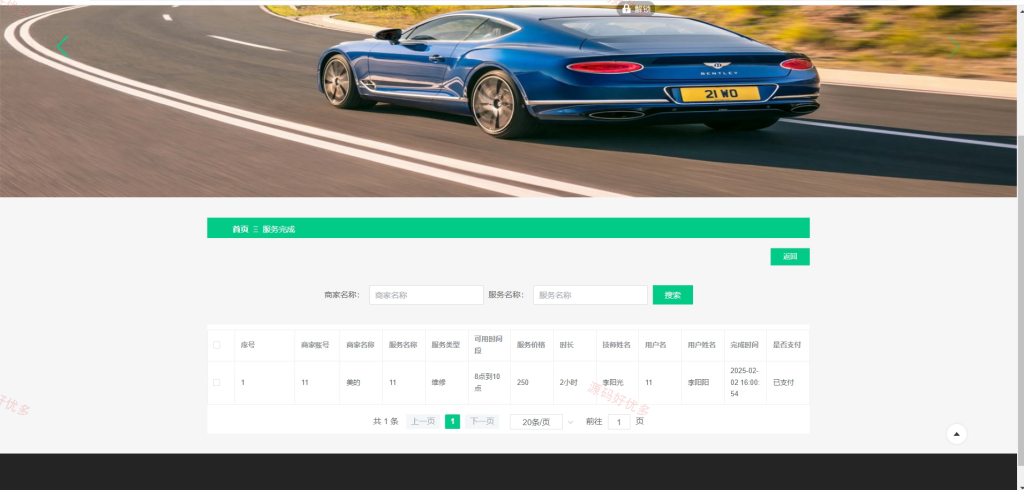Click the 服务名称: search label
The image size is (1024, 490).
[x=506, y=295]
